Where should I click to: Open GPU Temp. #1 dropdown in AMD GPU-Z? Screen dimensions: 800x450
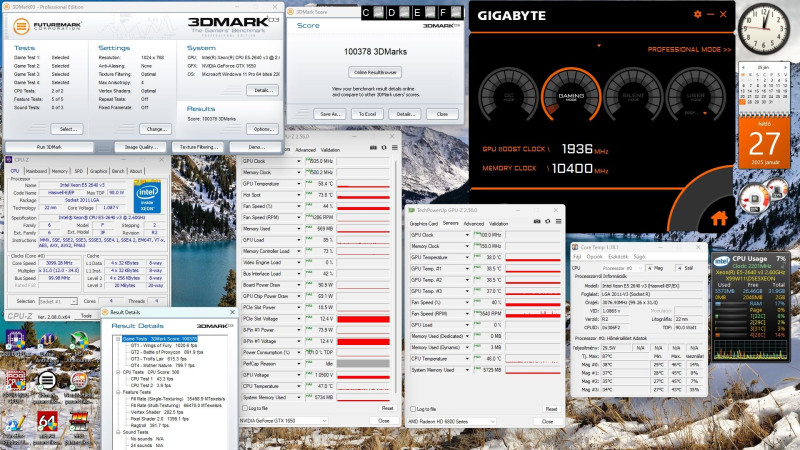pos(467,269)
